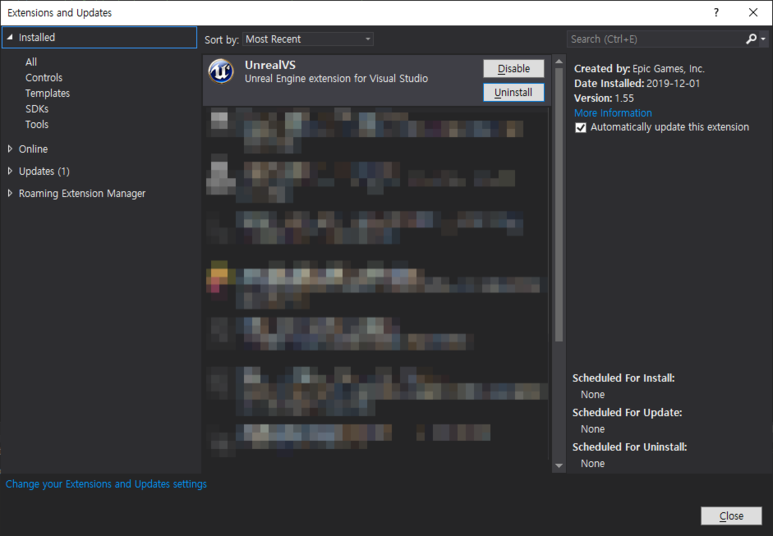
Task: Select the Controls category
Action: pos(44,77)
